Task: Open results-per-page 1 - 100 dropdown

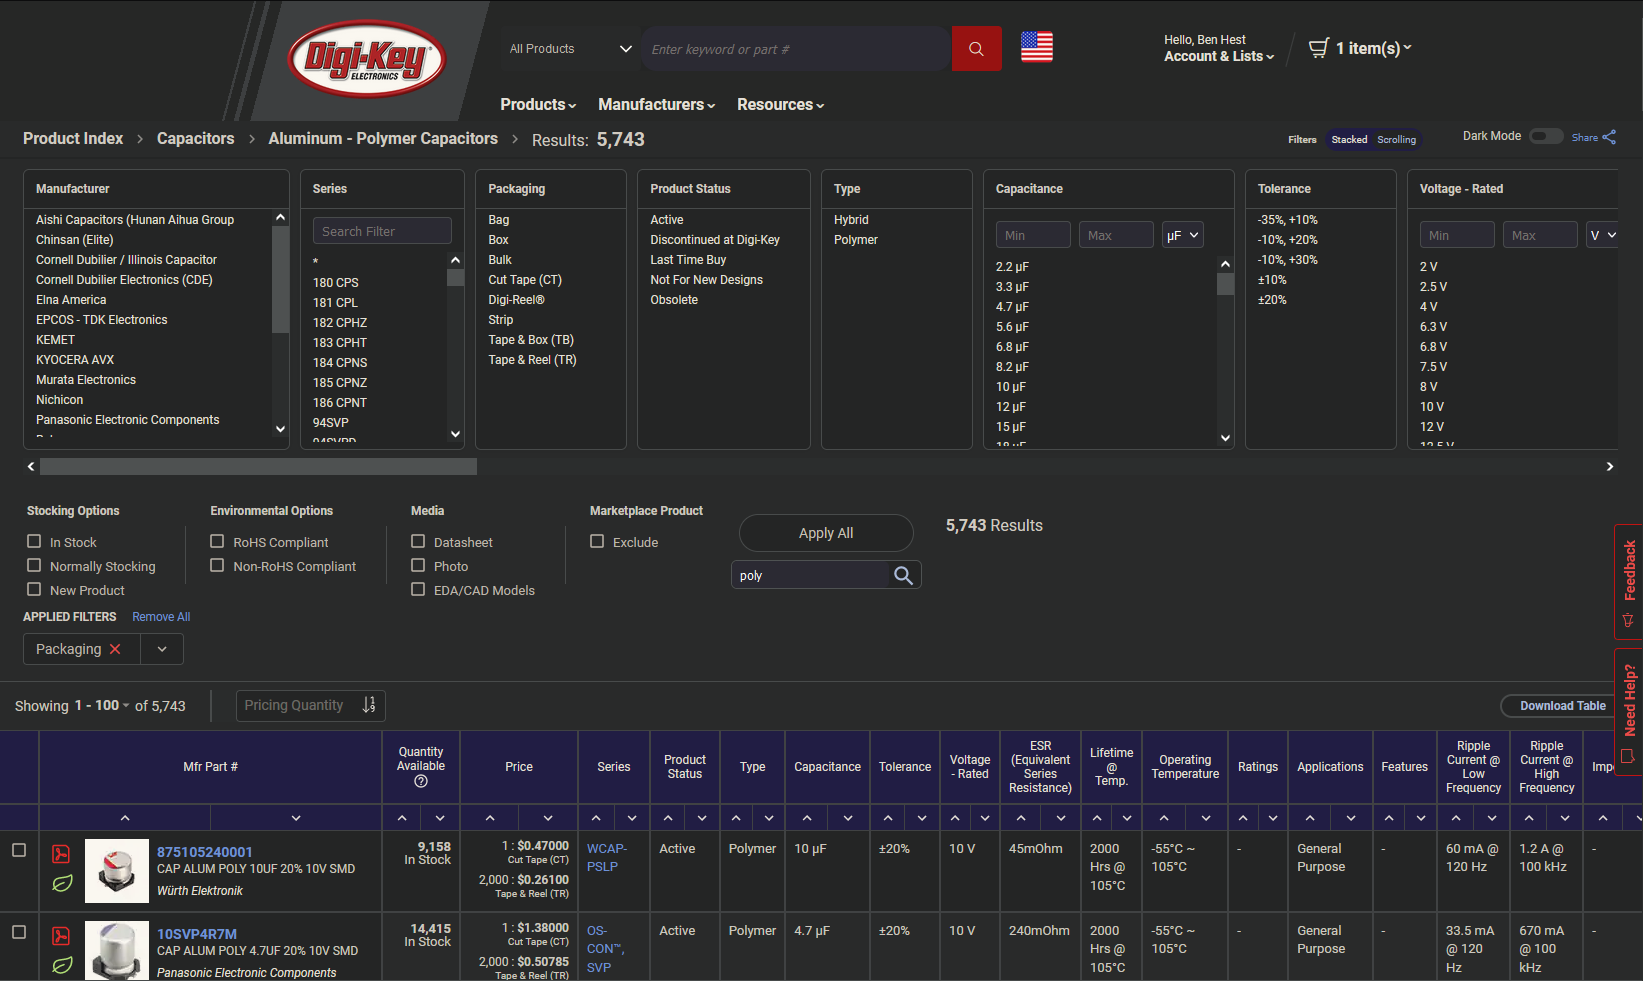Action: click(x=102, y=706)
